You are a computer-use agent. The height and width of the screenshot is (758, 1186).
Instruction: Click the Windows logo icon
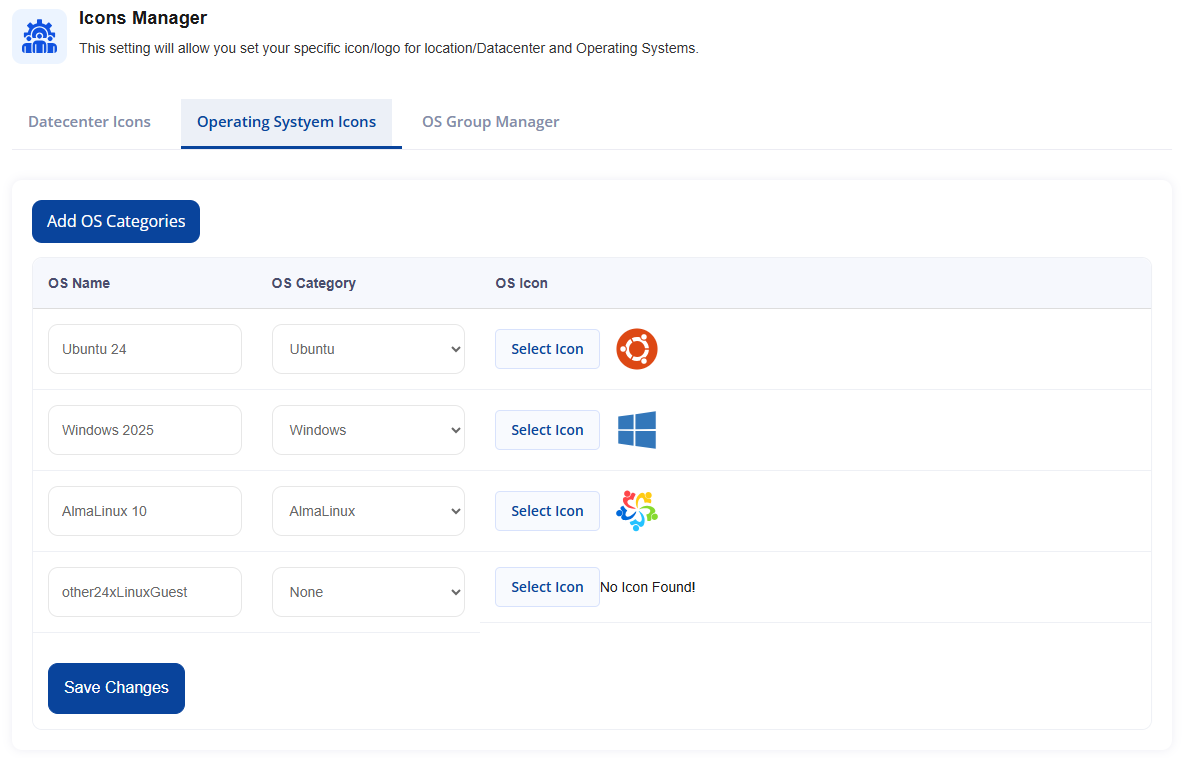point(636,430)
